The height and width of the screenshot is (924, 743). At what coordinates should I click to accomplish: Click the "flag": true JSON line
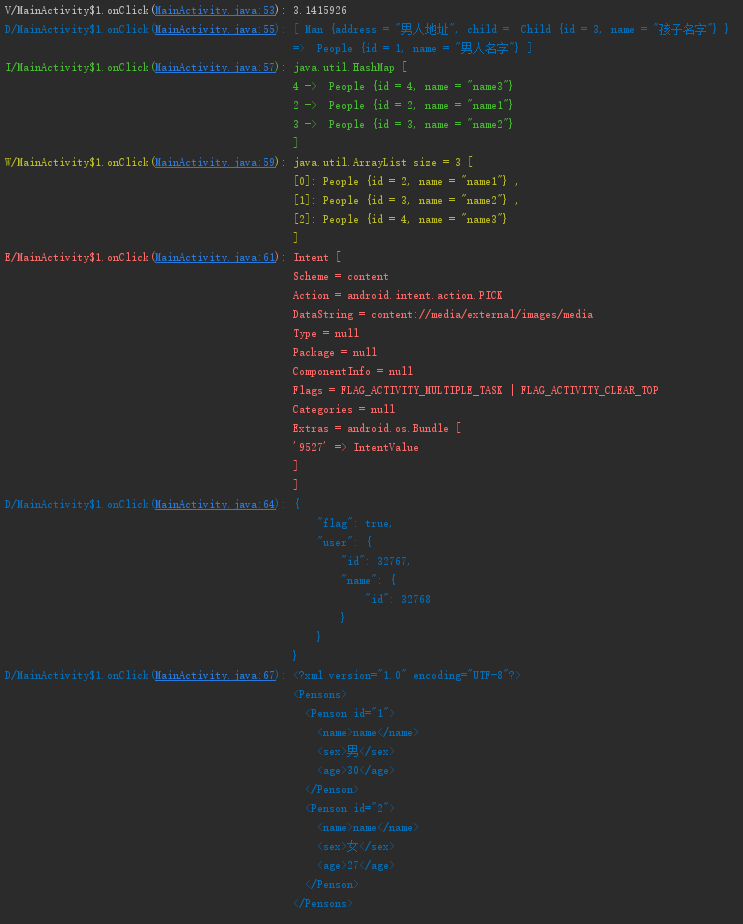point(355,523)
